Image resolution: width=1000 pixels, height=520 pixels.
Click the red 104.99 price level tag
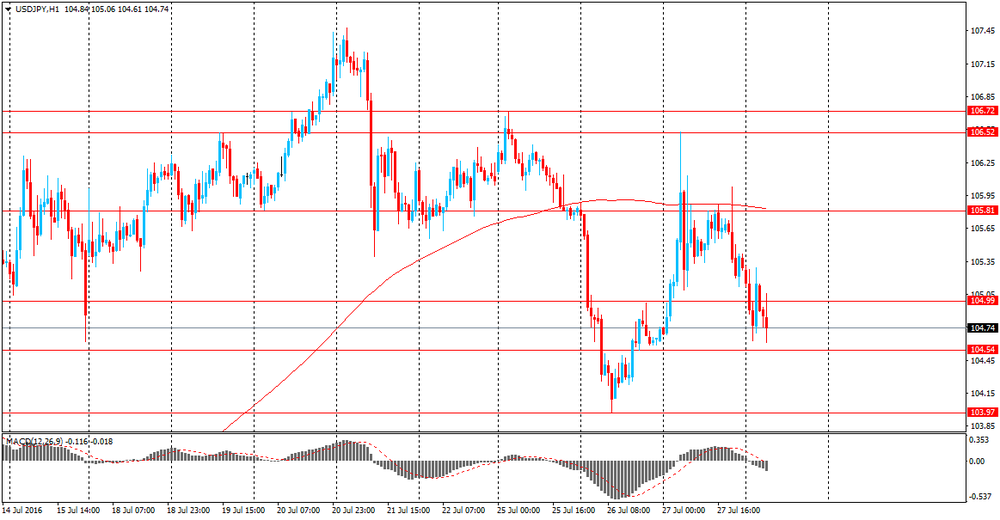pyautogui.click(x=983, y=301)
